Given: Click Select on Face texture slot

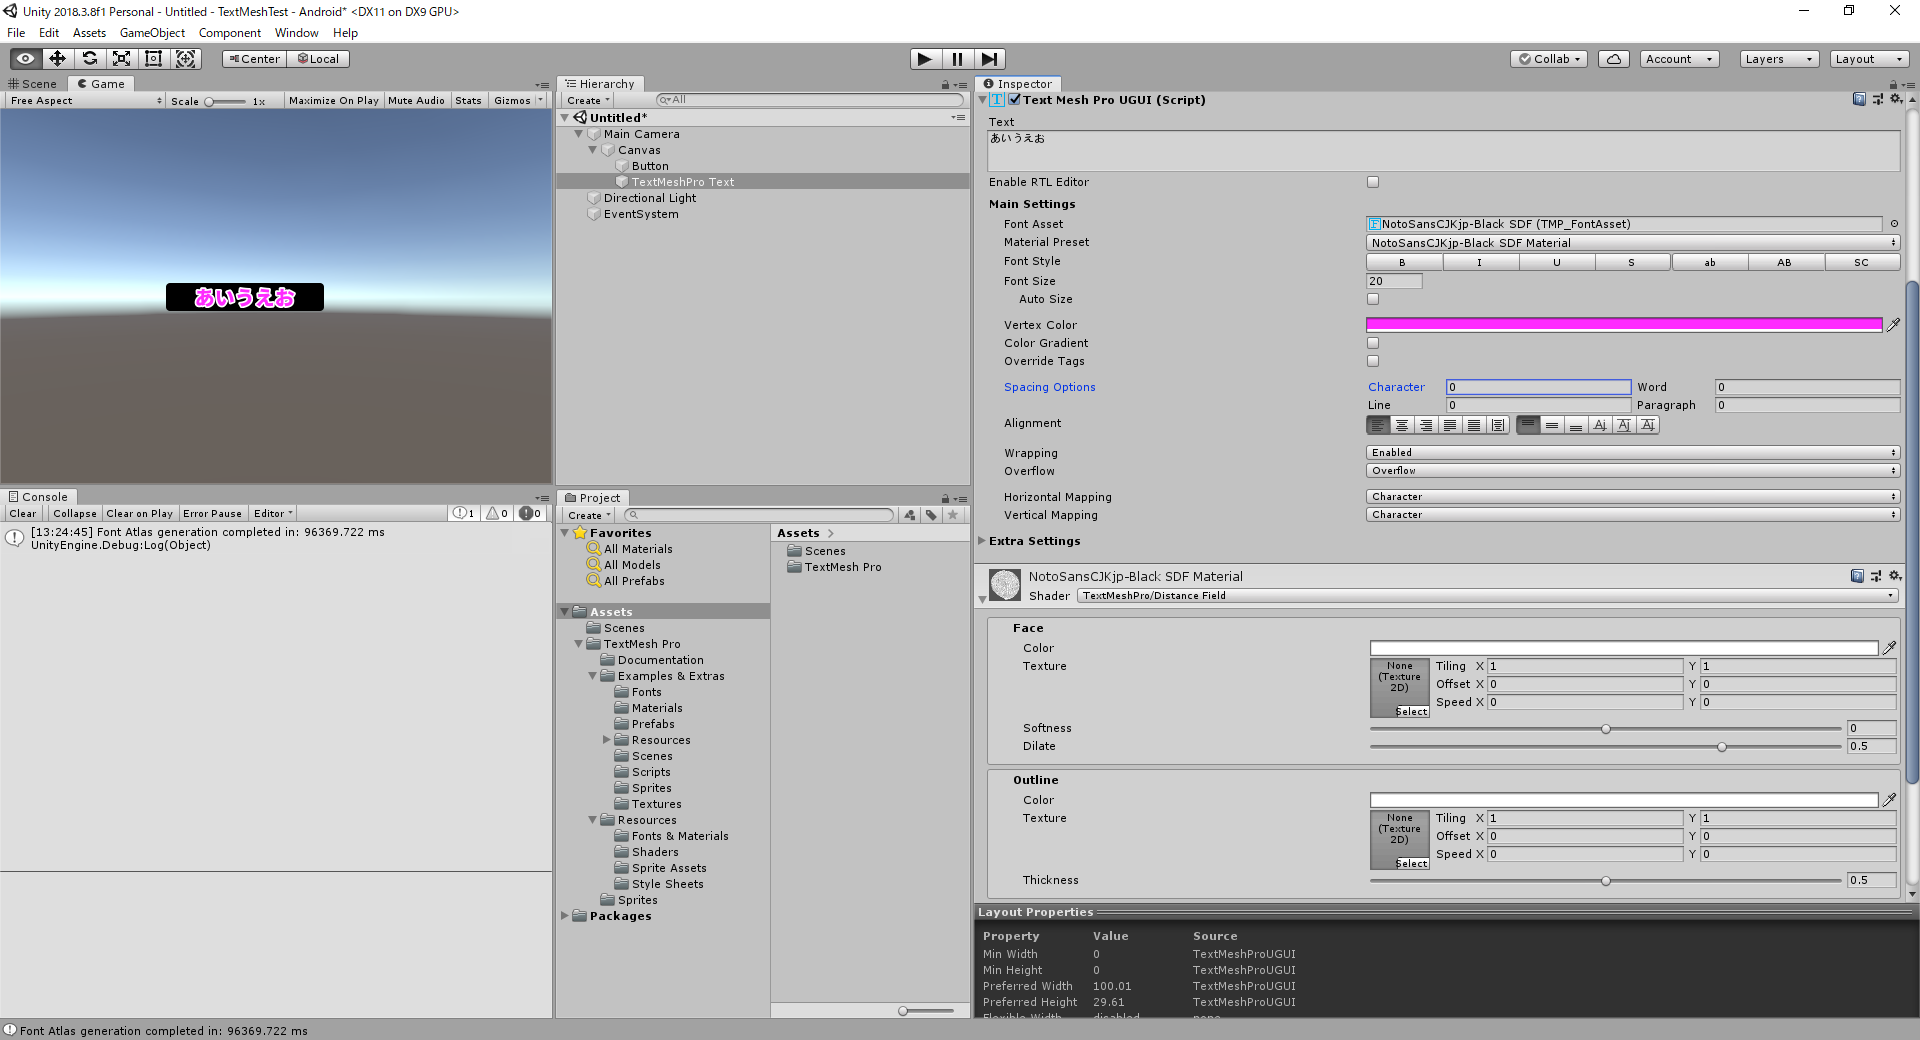Looking at the screenshot, I should [x=1412, y=712].
